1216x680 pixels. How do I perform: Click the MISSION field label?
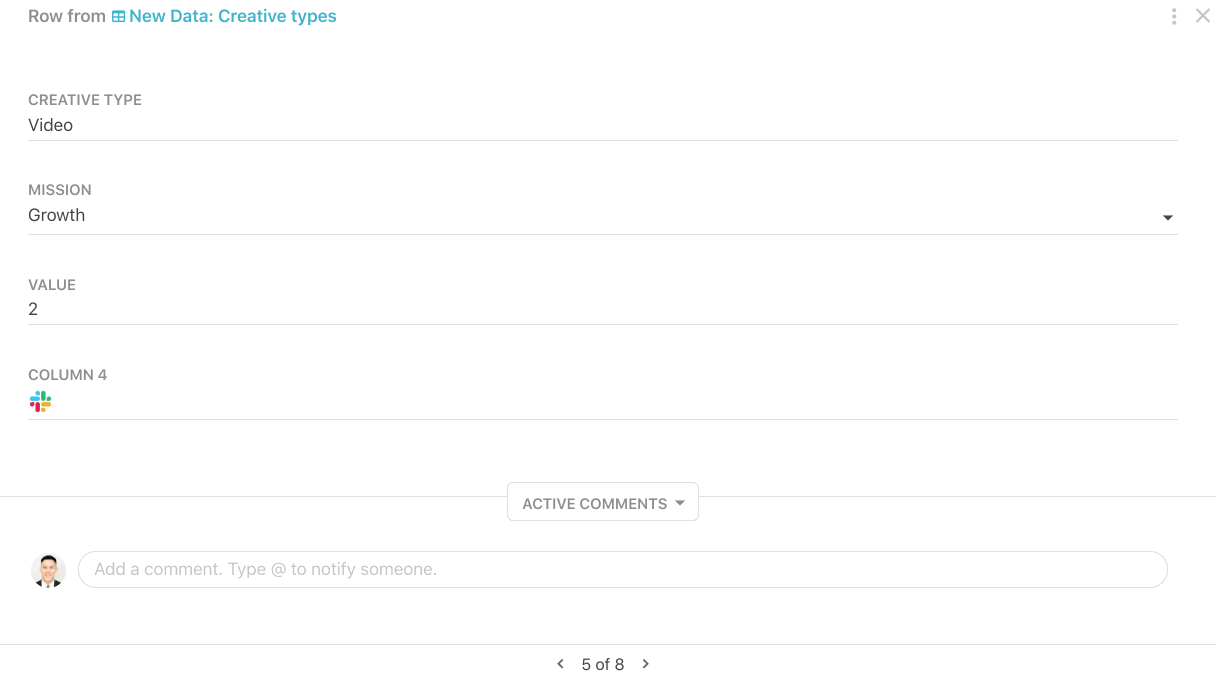click(60, 190)
